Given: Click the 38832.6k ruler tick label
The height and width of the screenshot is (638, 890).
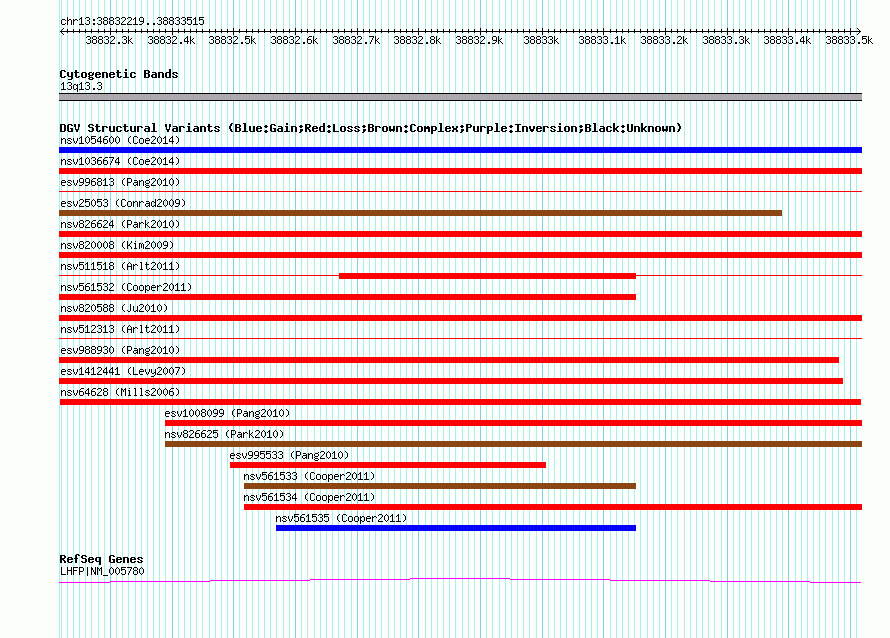Looking at the screenshot, I should coord(294,40).
